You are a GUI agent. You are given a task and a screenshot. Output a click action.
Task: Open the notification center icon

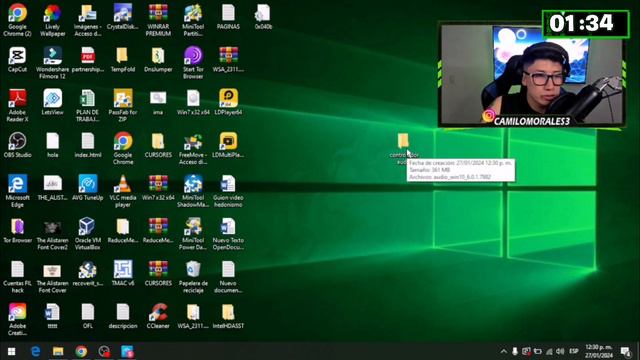626,351
